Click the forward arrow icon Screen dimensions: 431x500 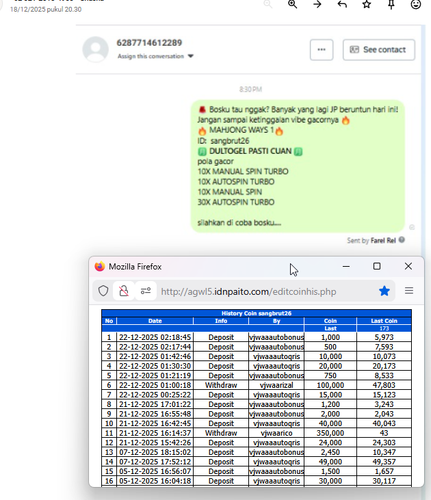click(x=317, y=4)
